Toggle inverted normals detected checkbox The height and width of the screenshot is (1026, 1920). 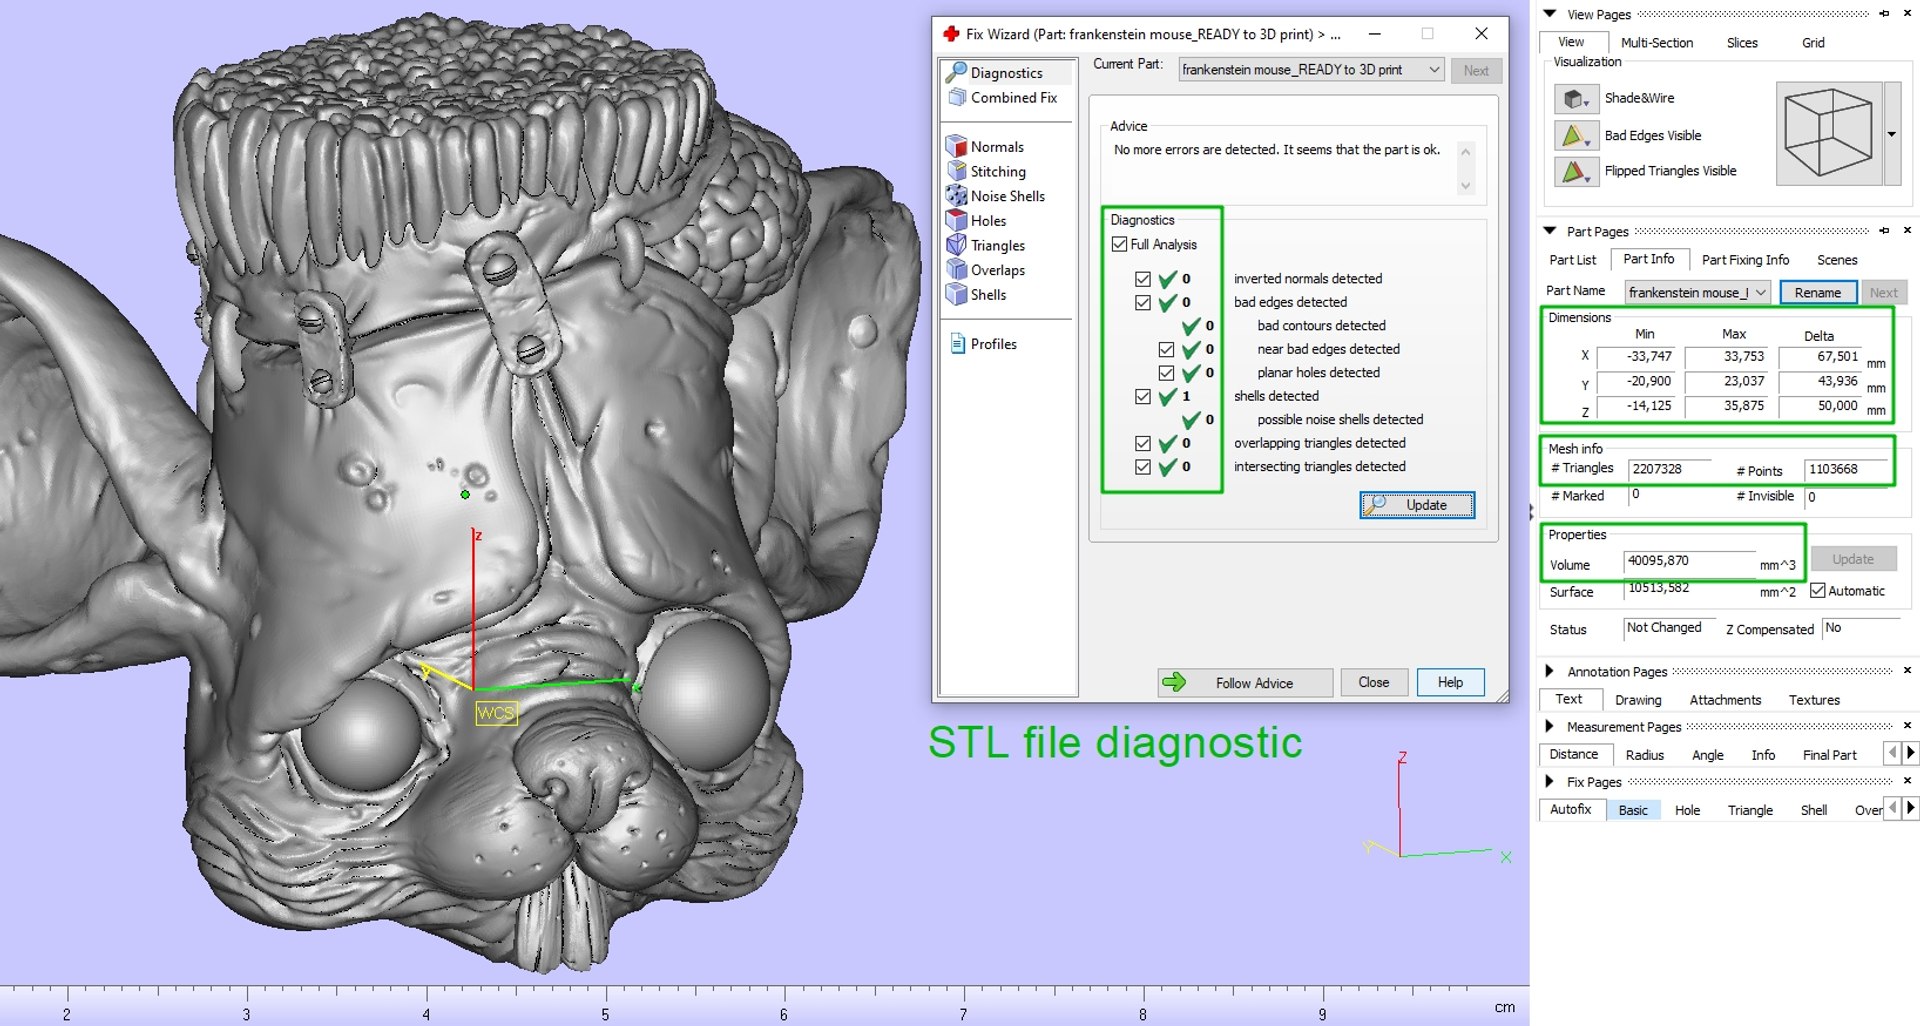[x=1143, y=279]
